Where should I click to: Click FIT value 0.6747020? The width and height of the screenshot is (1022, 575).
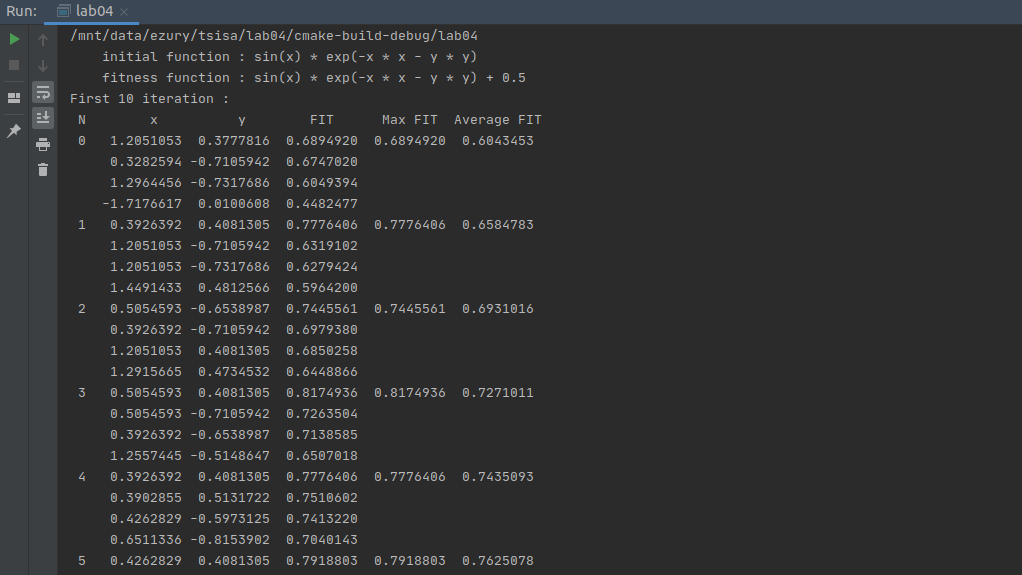pyautogui.click(x=321, y=162)
